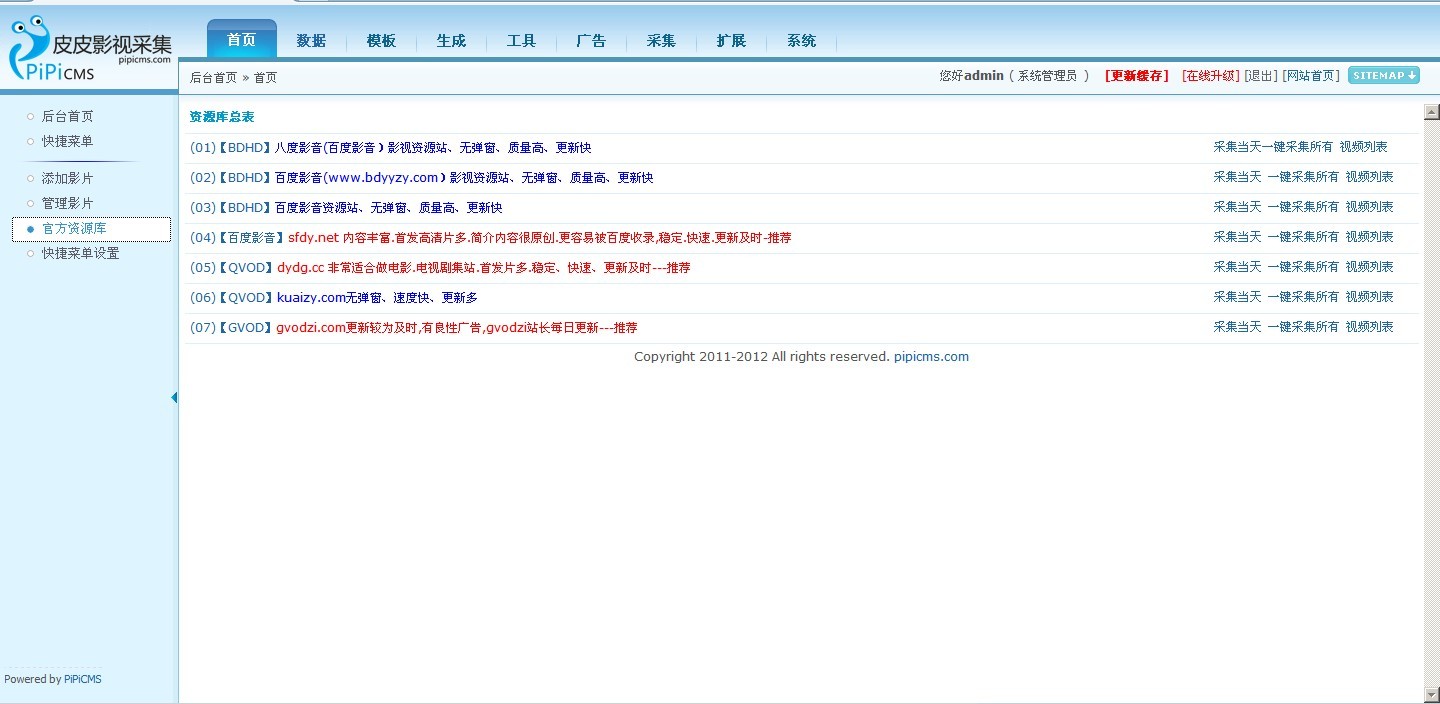Viewport: 1440px width, 704px height.
Task: Click the 更新缓存 link
Action: [1137, 76]
